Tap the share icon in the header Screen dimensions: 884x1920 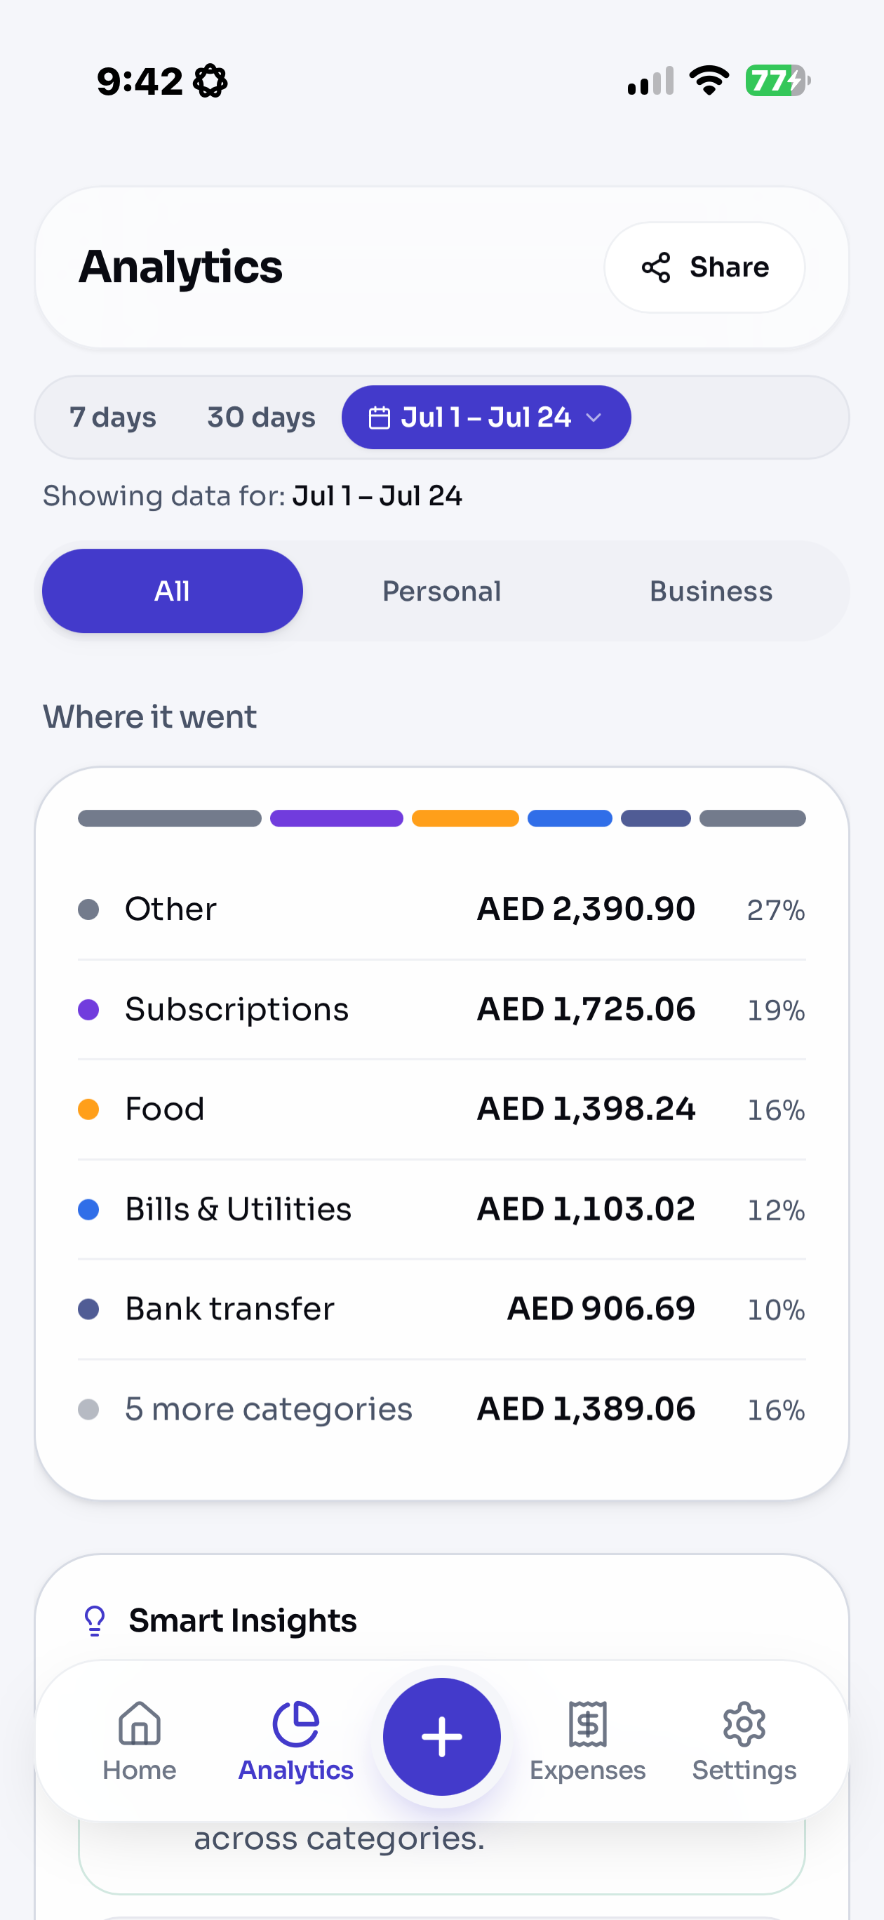[656, 267]
